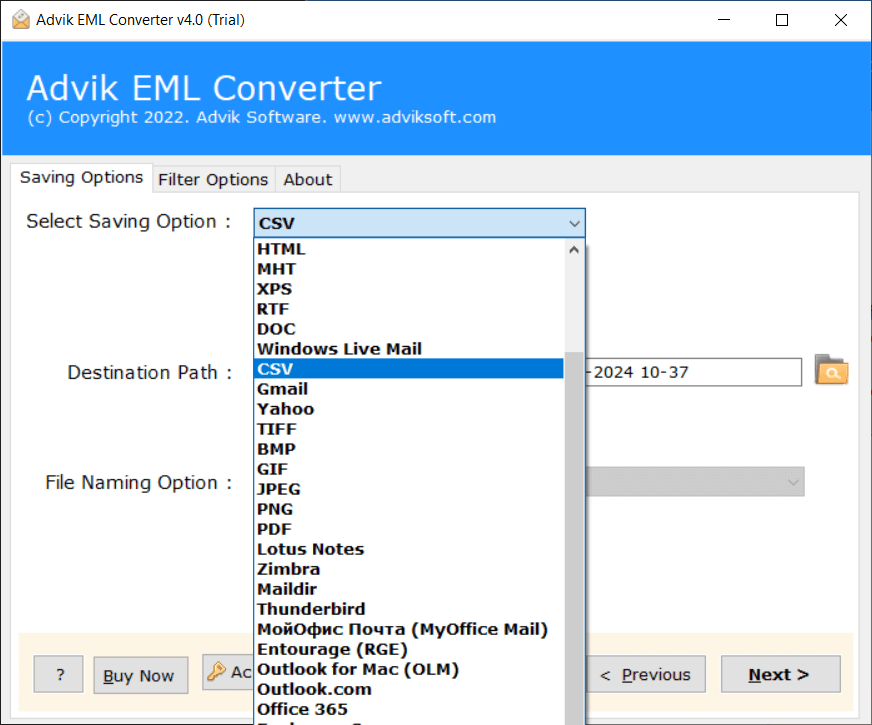Viewport: 872px width, 725px height.
Task: Pick JPEG from the saving options
Action: tap(409, 489)
